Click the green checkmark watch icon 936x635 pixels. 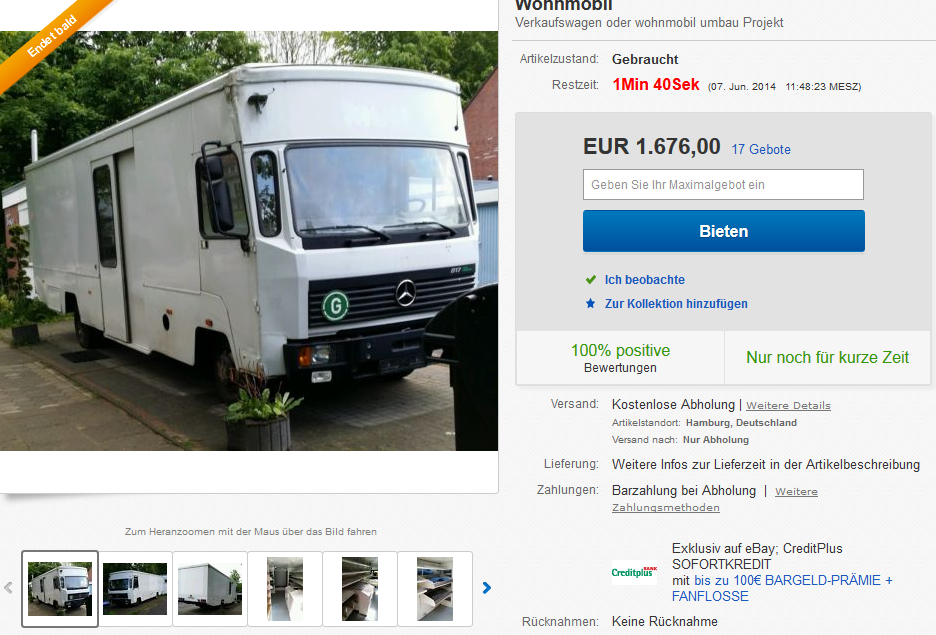point(590,279)
